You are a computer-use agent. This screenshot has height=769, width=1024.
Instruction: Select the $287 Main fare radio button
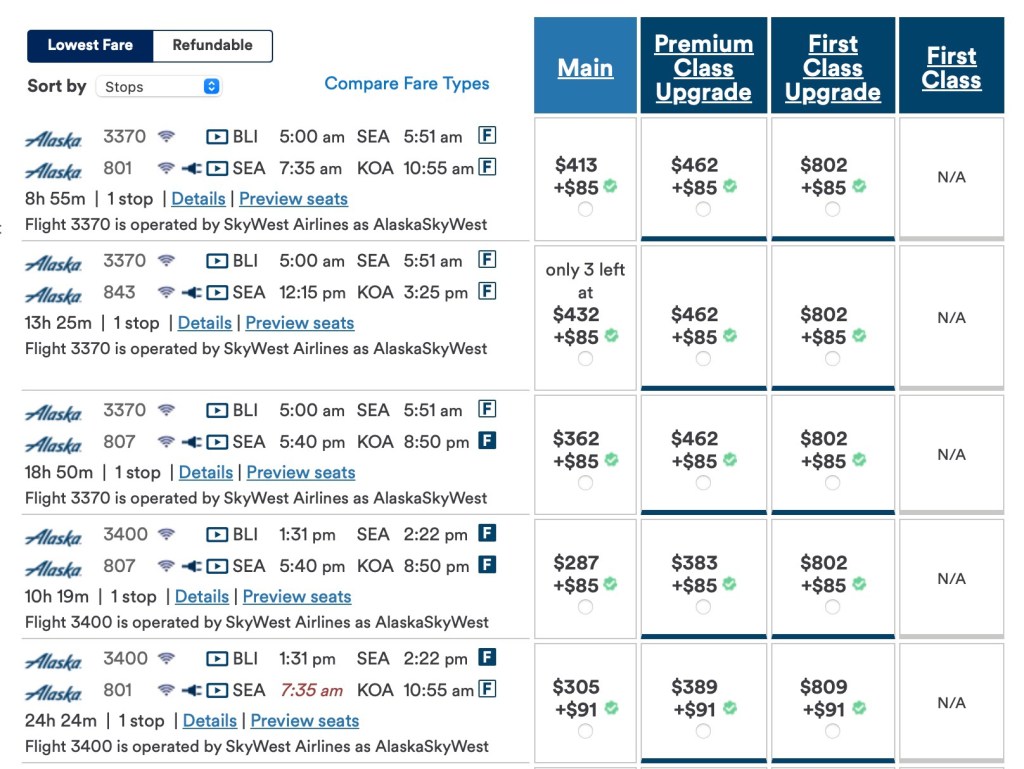click(x=585, y=607)
